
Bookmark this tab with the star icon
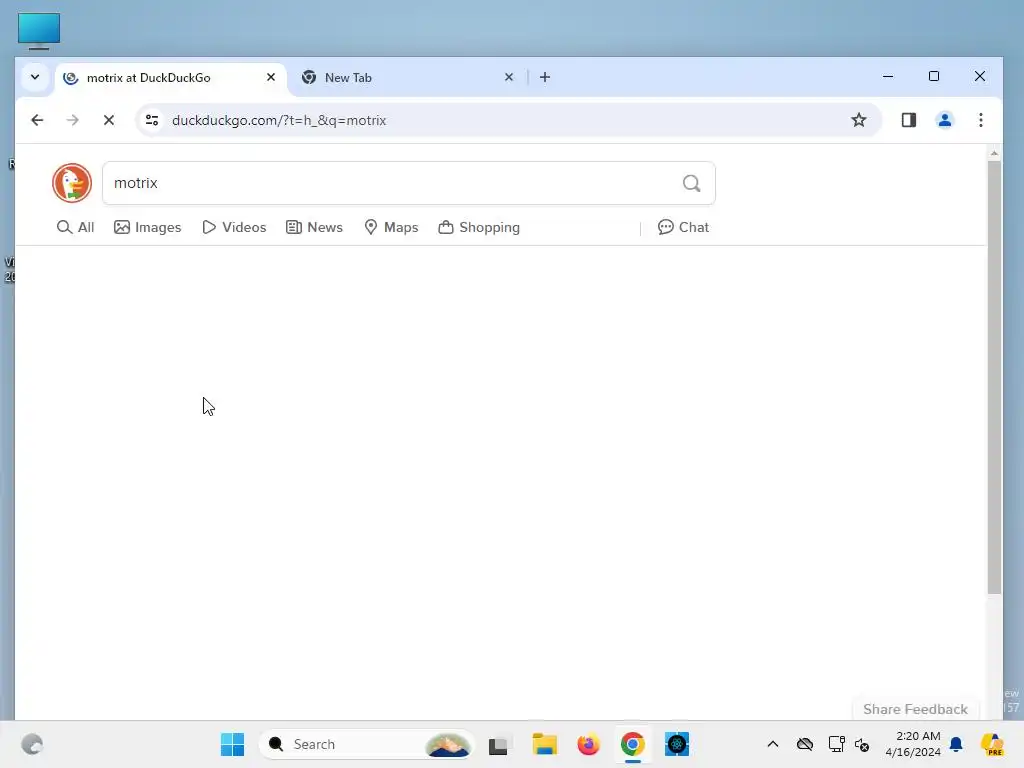[859, 120]
